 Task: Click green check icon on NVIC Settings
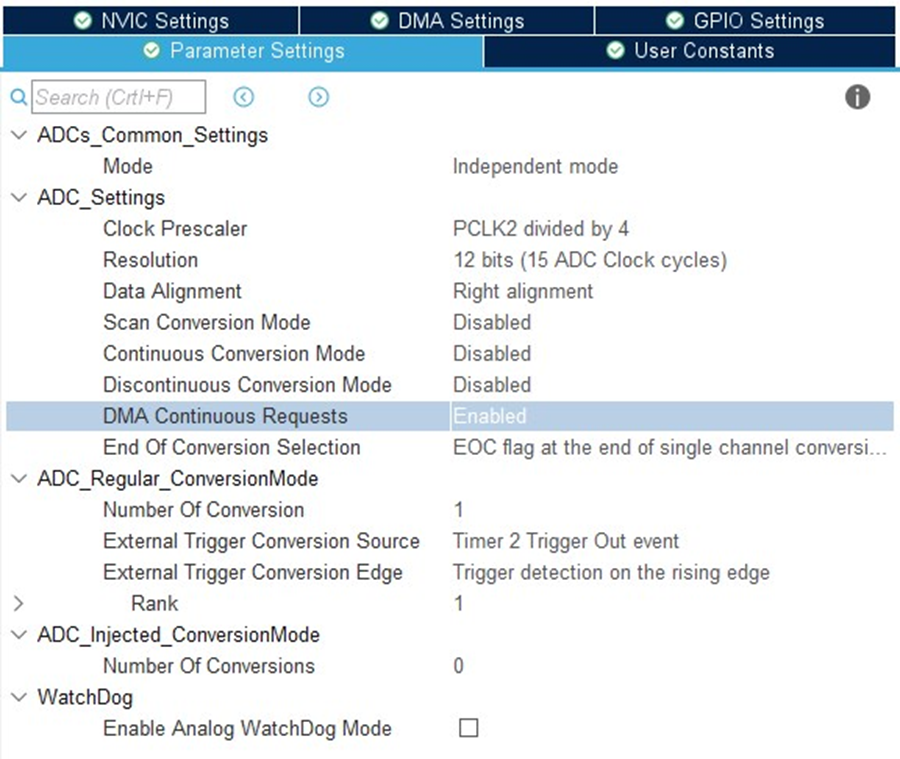(83, 21)
